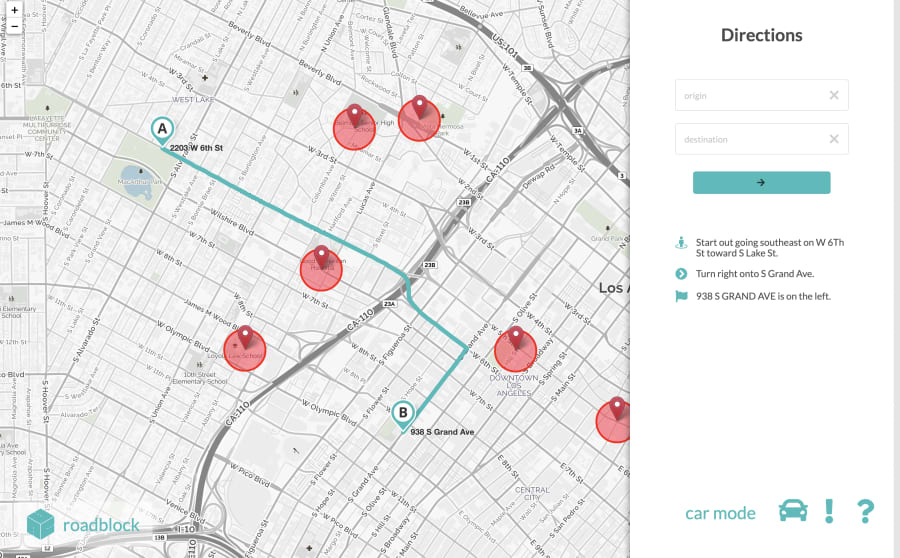Screen dimensions: 900x558
Task: Click the '2203 W 6th St' map label
Action: (196, 148)
